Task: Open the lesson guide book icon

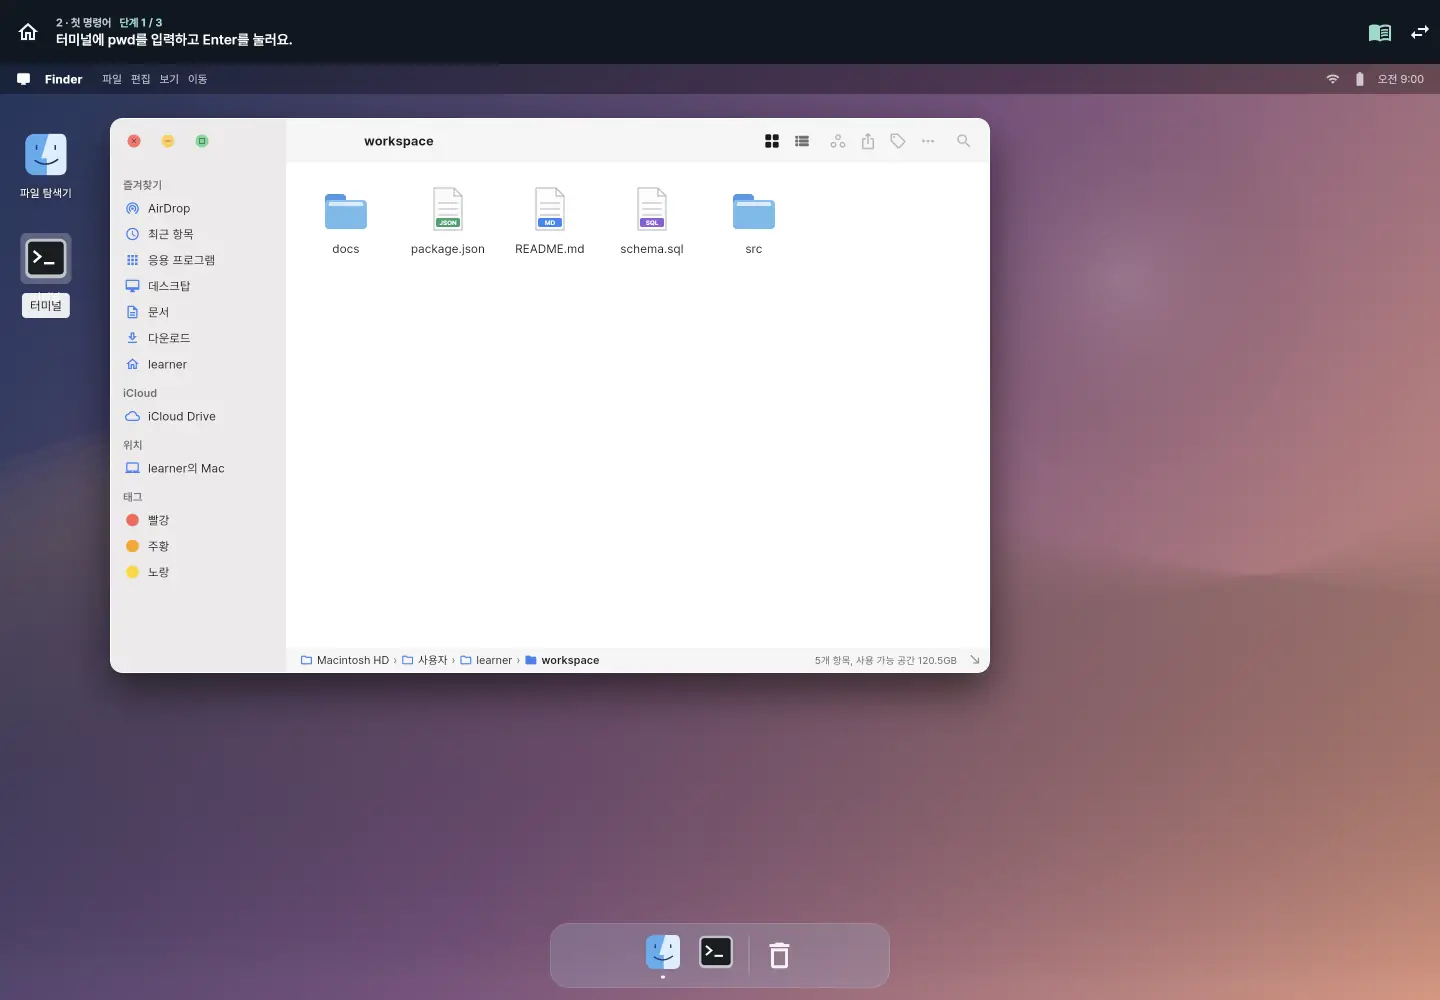Action: tap(1380, 33)
